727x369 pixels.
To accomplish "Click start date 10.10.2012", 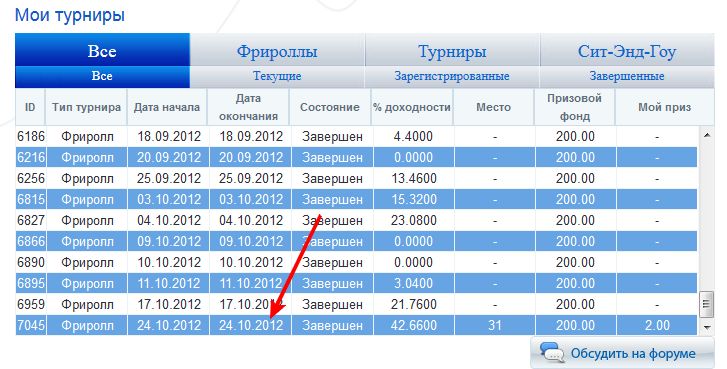I will pos(169,262).
